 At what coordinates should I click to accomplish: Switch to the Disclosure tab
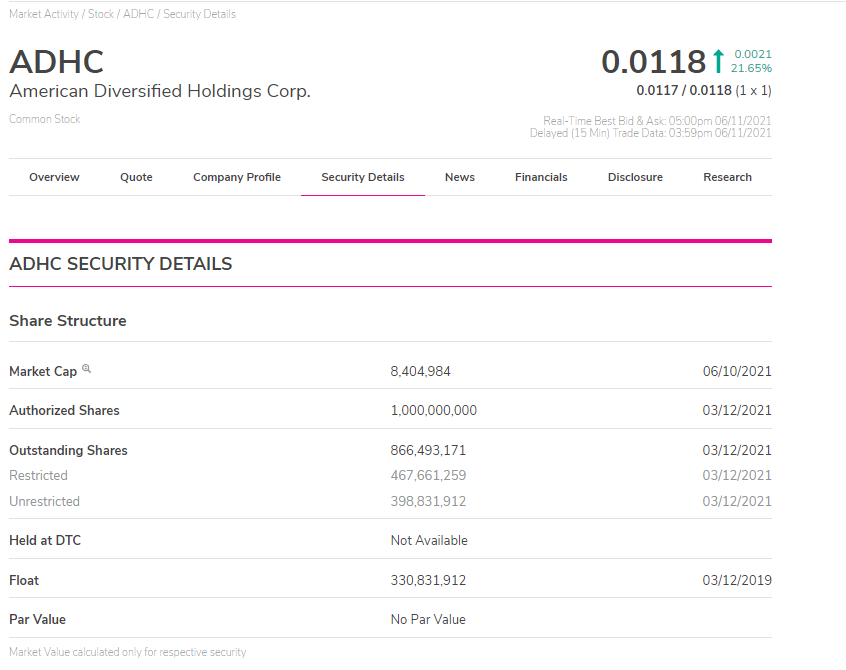point(635,177)
